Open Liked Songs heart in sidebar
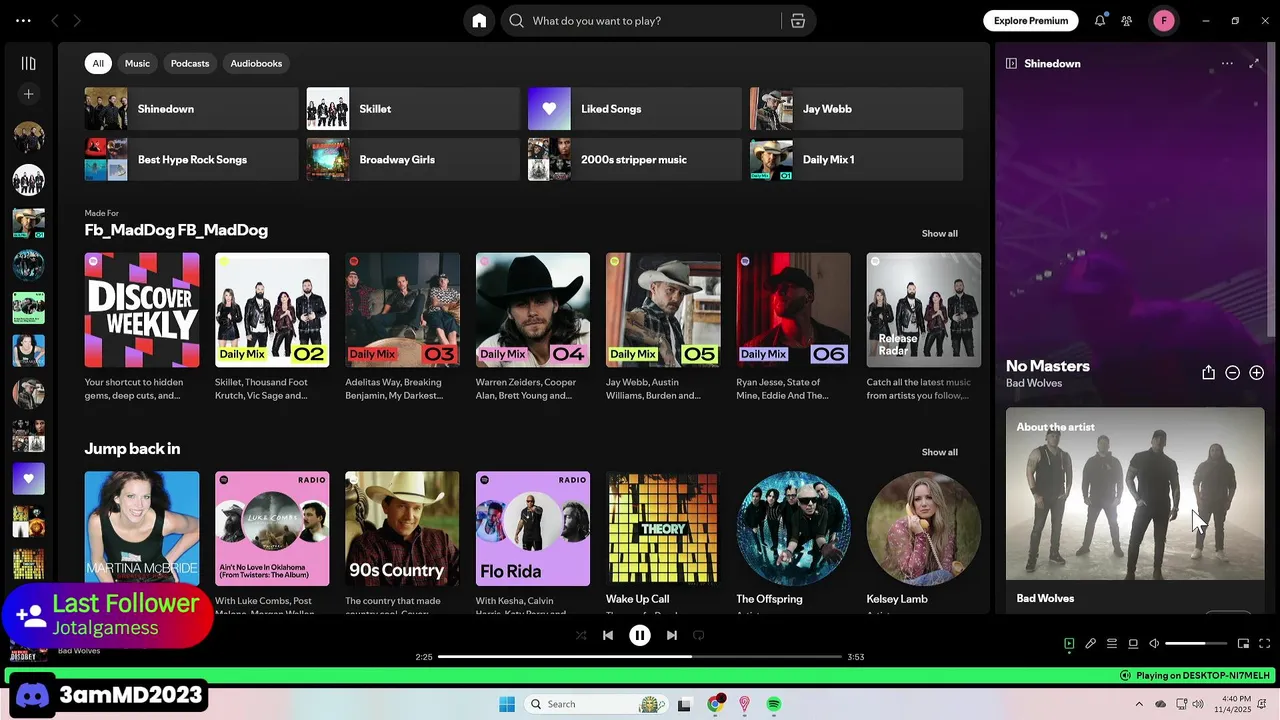The image size is (1280, 720). coord(28,479)
